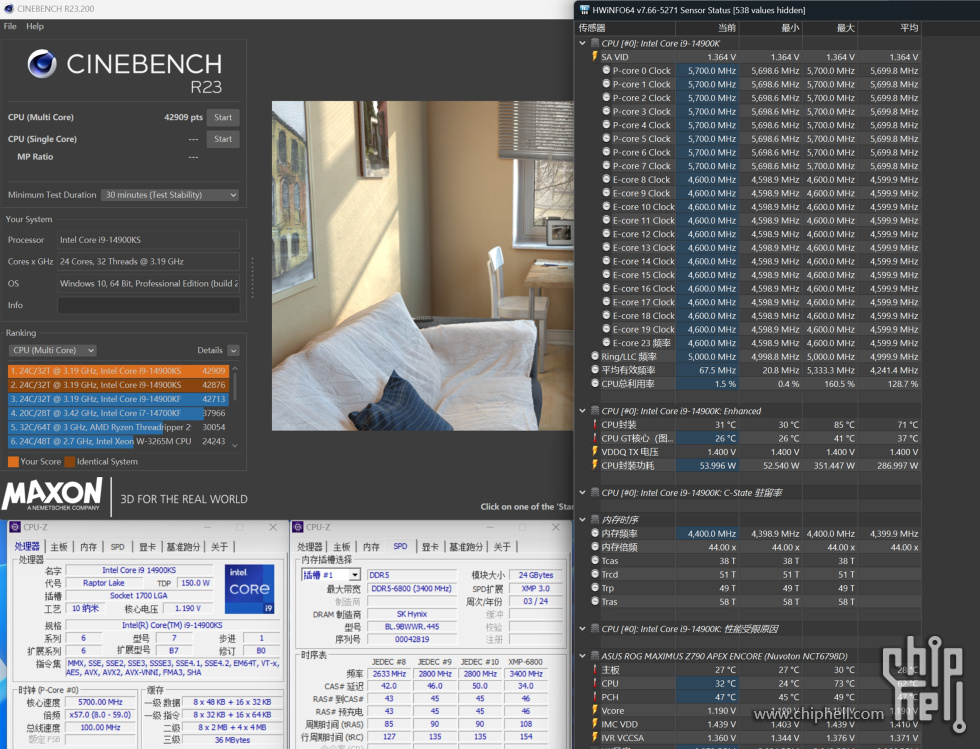Expand the 性能受限原因 group
980x749 pixels.
click(x=582, y=628)
